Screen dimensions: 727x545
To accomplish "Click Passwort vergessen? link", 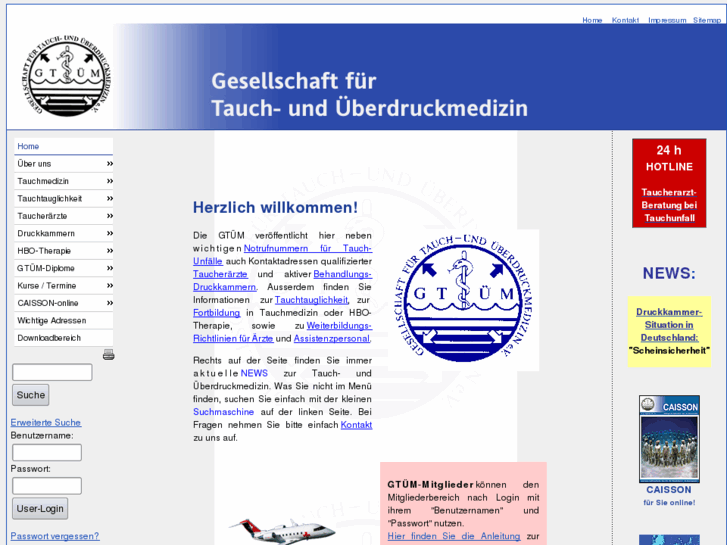I will coord(55,536).
